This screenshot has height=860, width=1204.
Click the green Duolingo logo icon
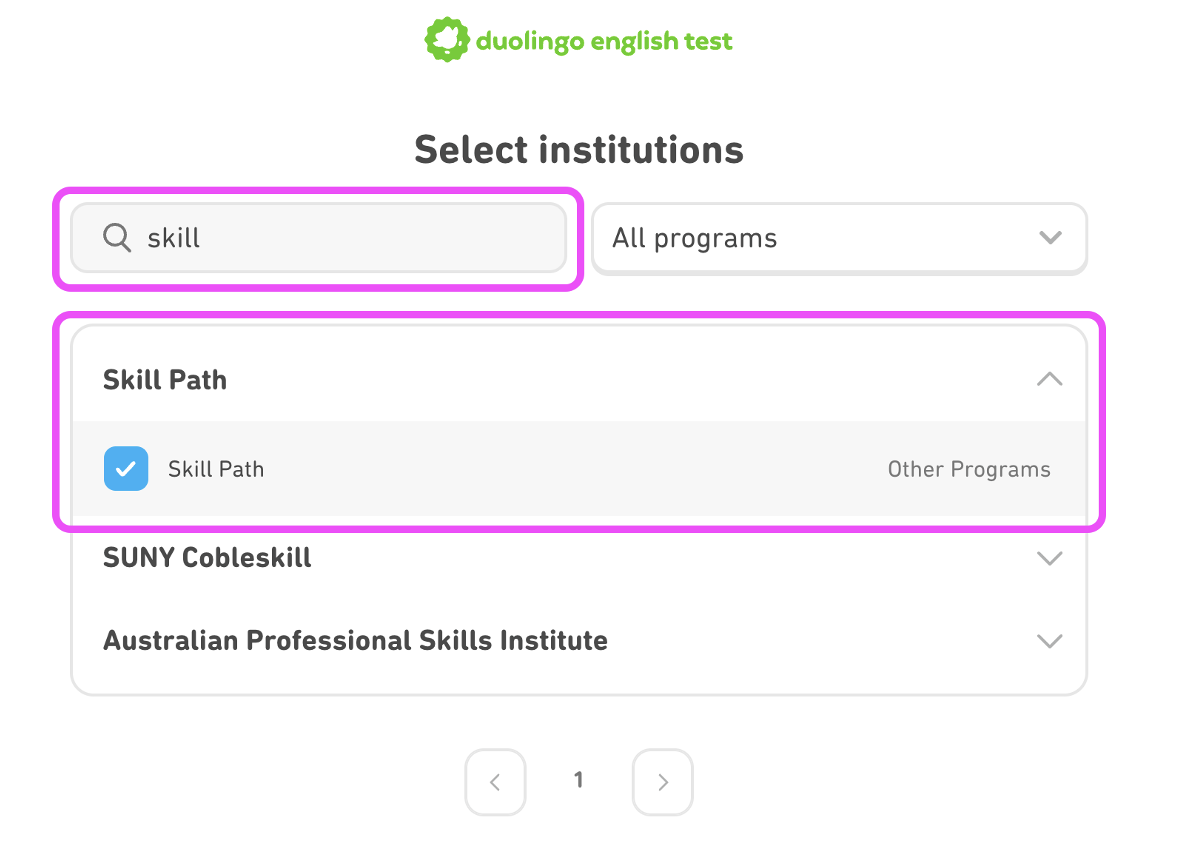pyautogui.click(x=447, y=41)
